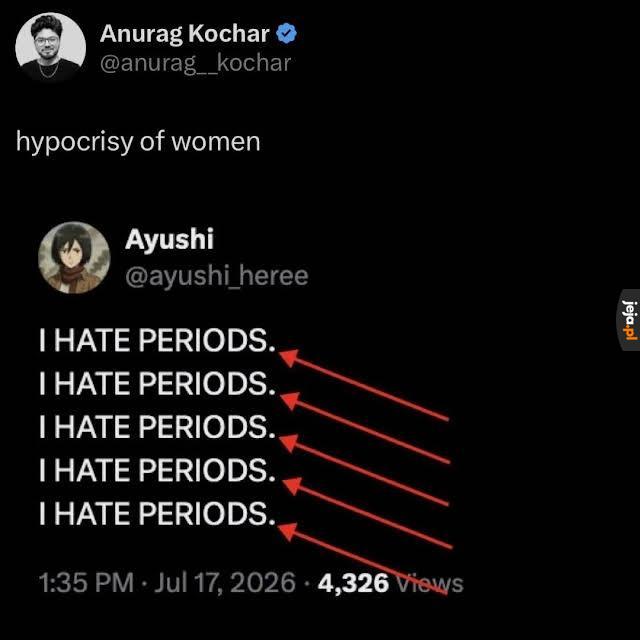Image resolution: width=640 pixels, height=640 pixels.
Task: Click the red arrowhead at the fourth PERIODS line
Action: [x=292, y=486]
